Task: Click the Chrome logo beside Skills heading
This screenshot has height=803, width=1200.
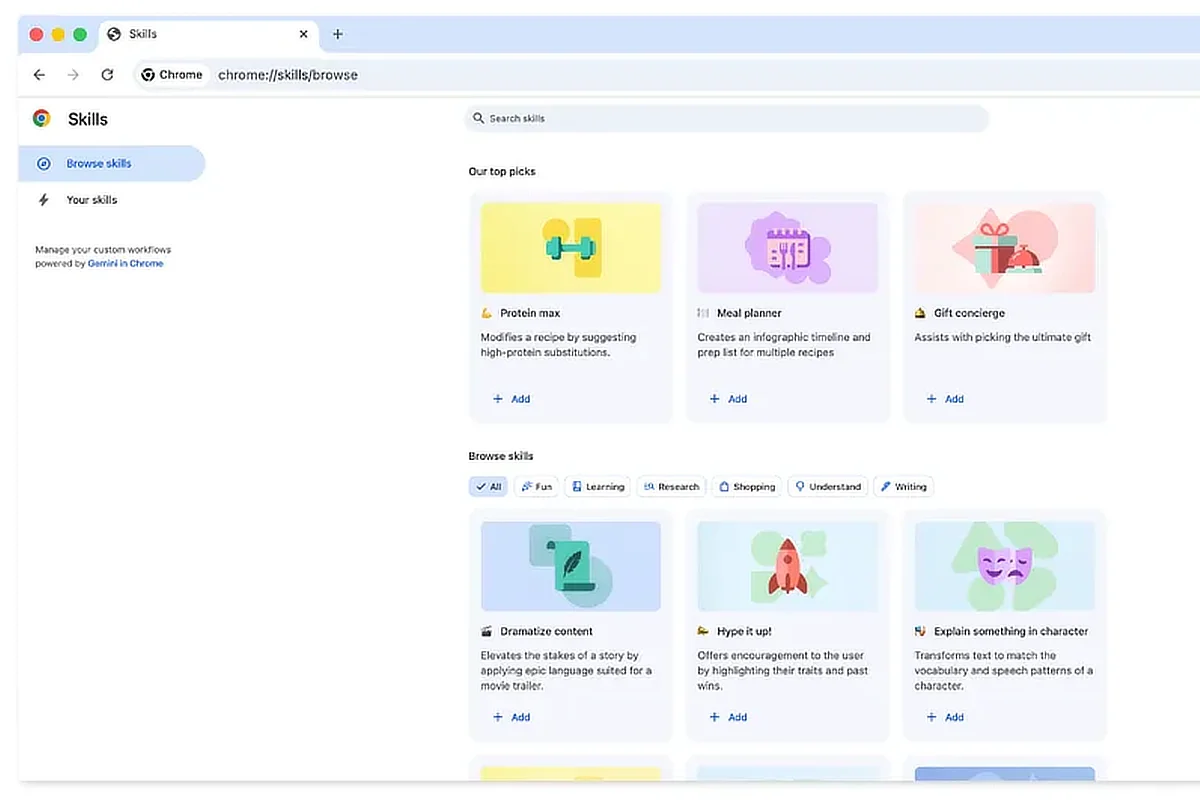Action: pos(42,119)
